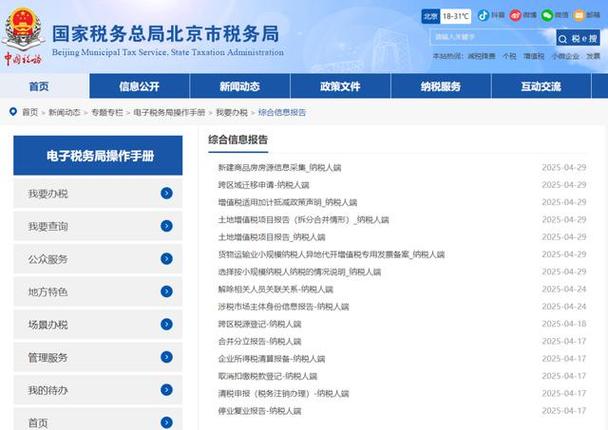Open the 政策文件 navigation tab
608x430 pixels.
point(340,86)
